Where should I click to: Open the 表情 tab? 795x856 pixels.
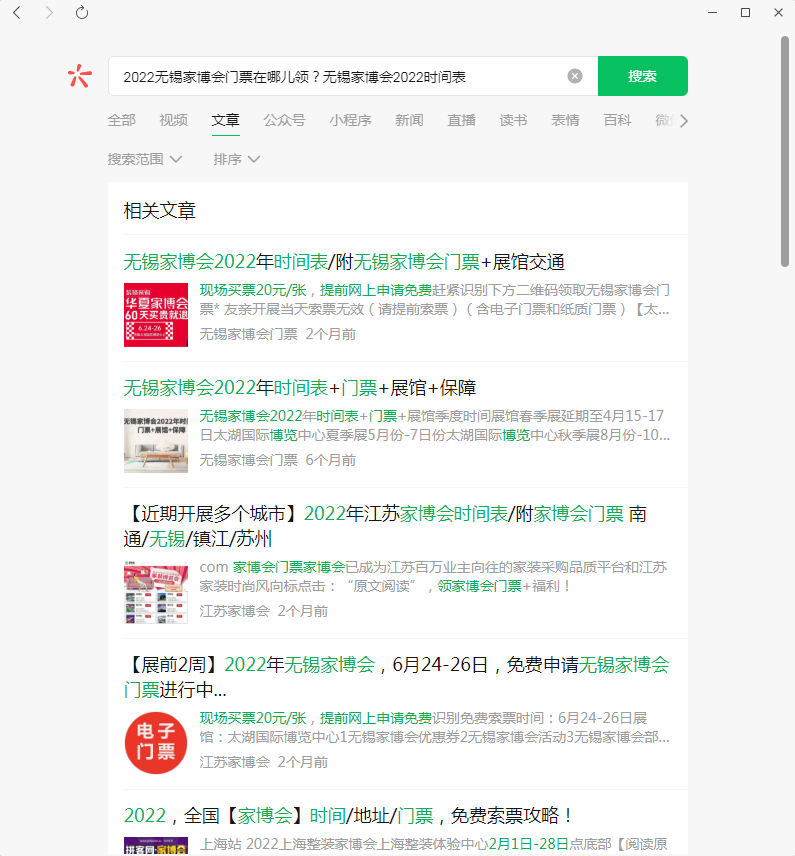point(565,120)
